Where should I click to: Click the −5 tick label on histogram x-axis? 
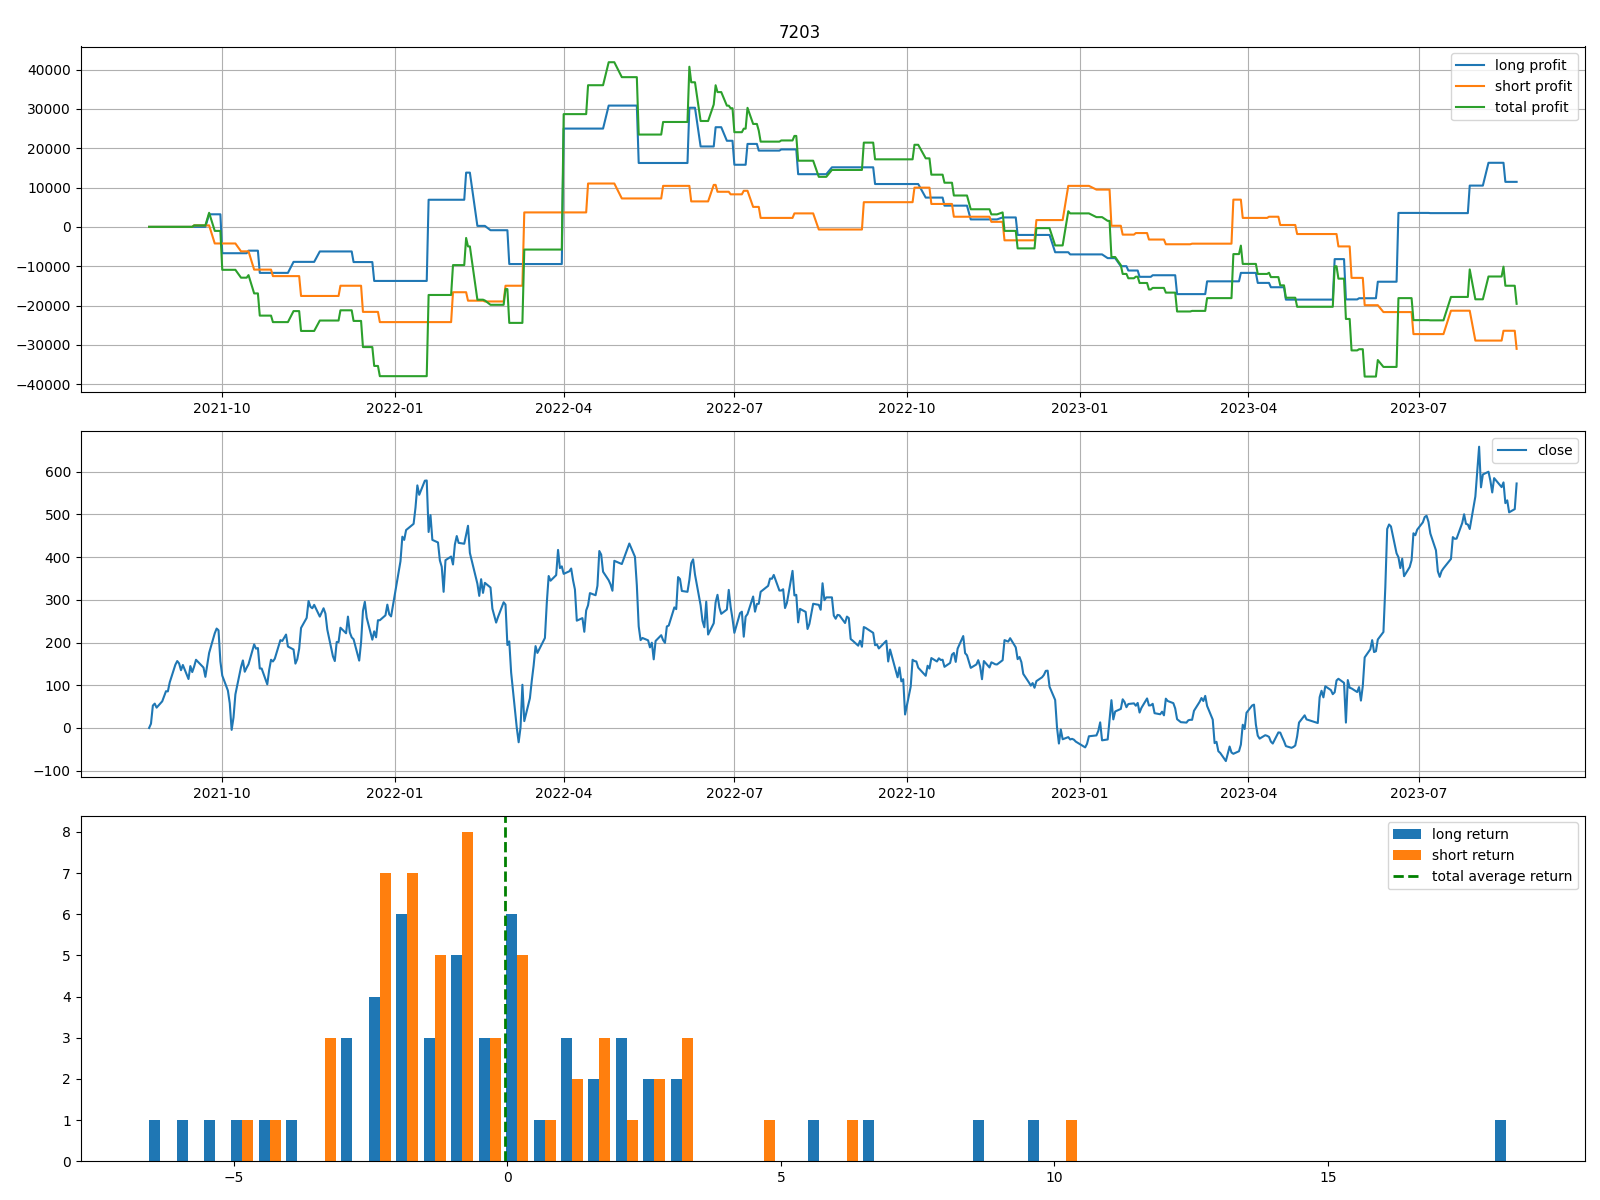coord(233,1178)
